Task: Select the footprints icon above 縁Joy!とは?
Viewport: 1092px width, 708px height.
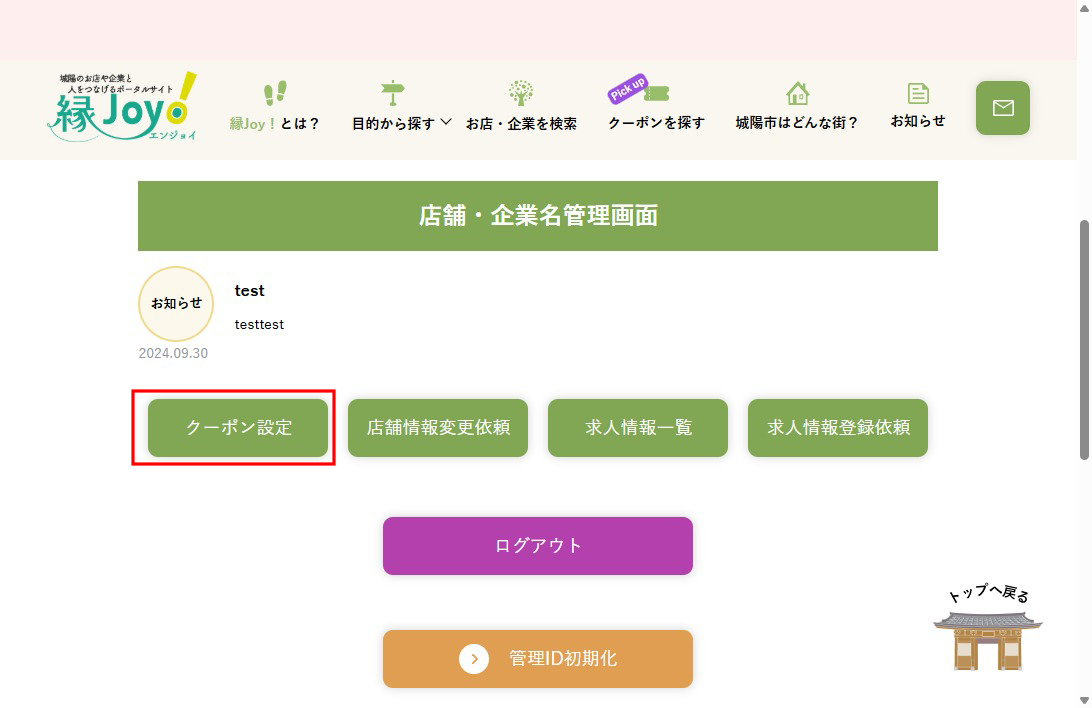Action: [276, 93]
